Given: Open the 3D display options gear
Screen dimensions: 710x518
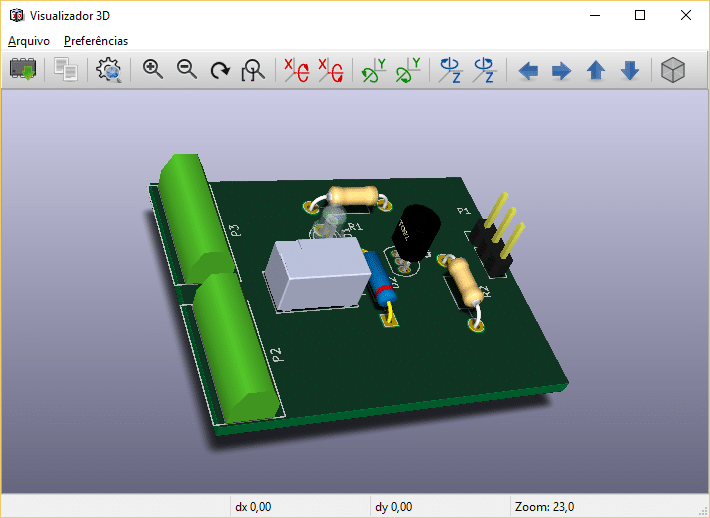Looking at the screenshot, I should point(108,70).
